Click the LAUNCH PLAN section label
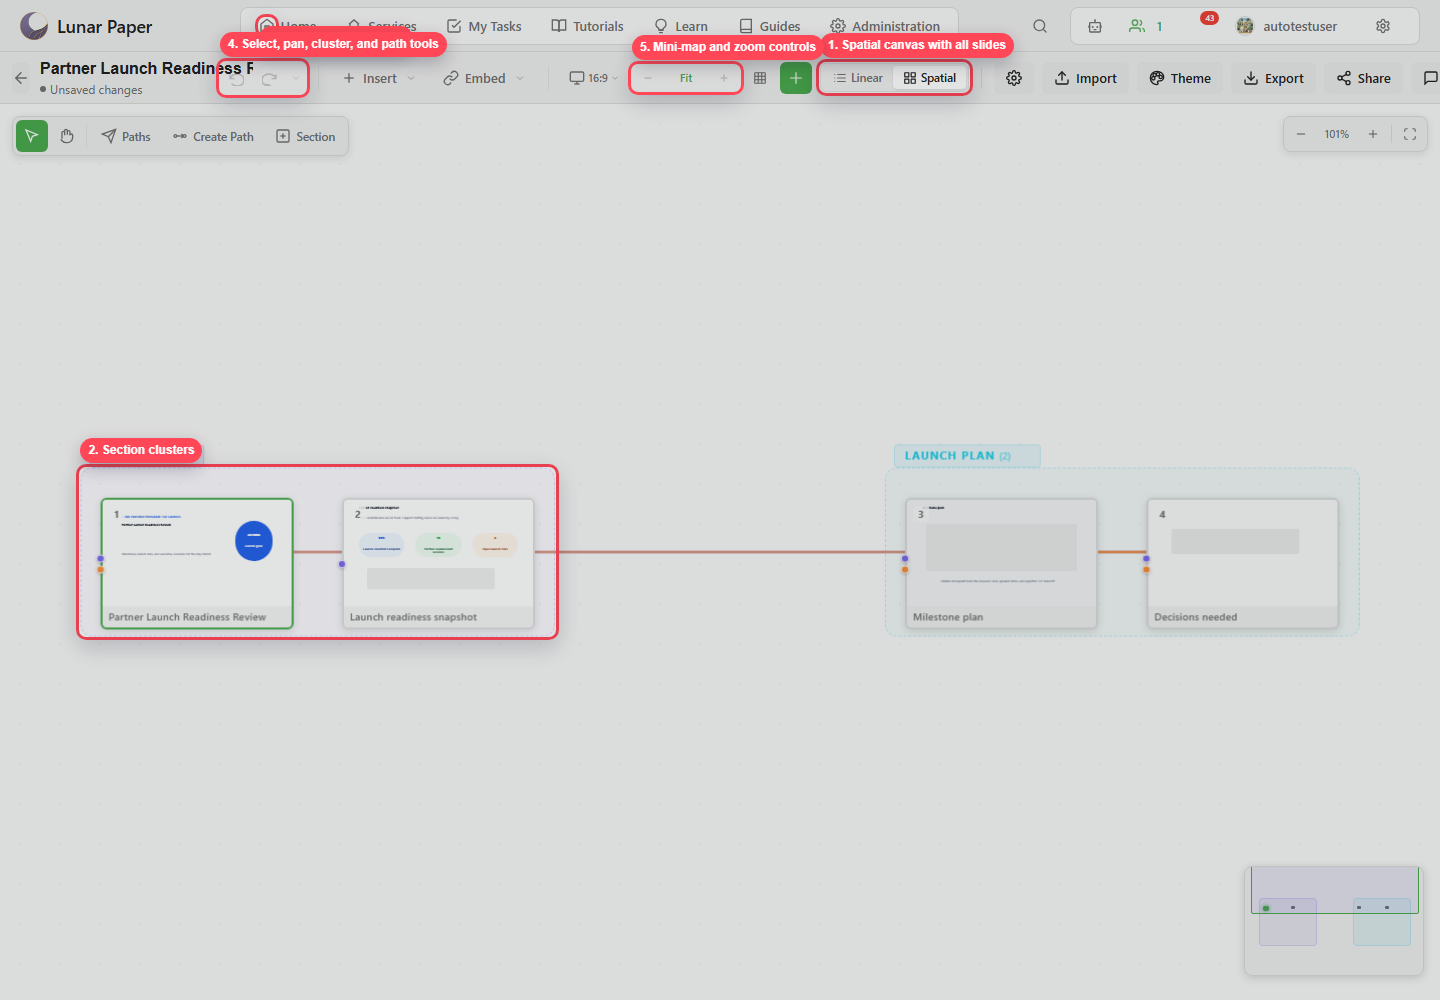This screenshot has height=1000, width=1440. pos(967,456)
